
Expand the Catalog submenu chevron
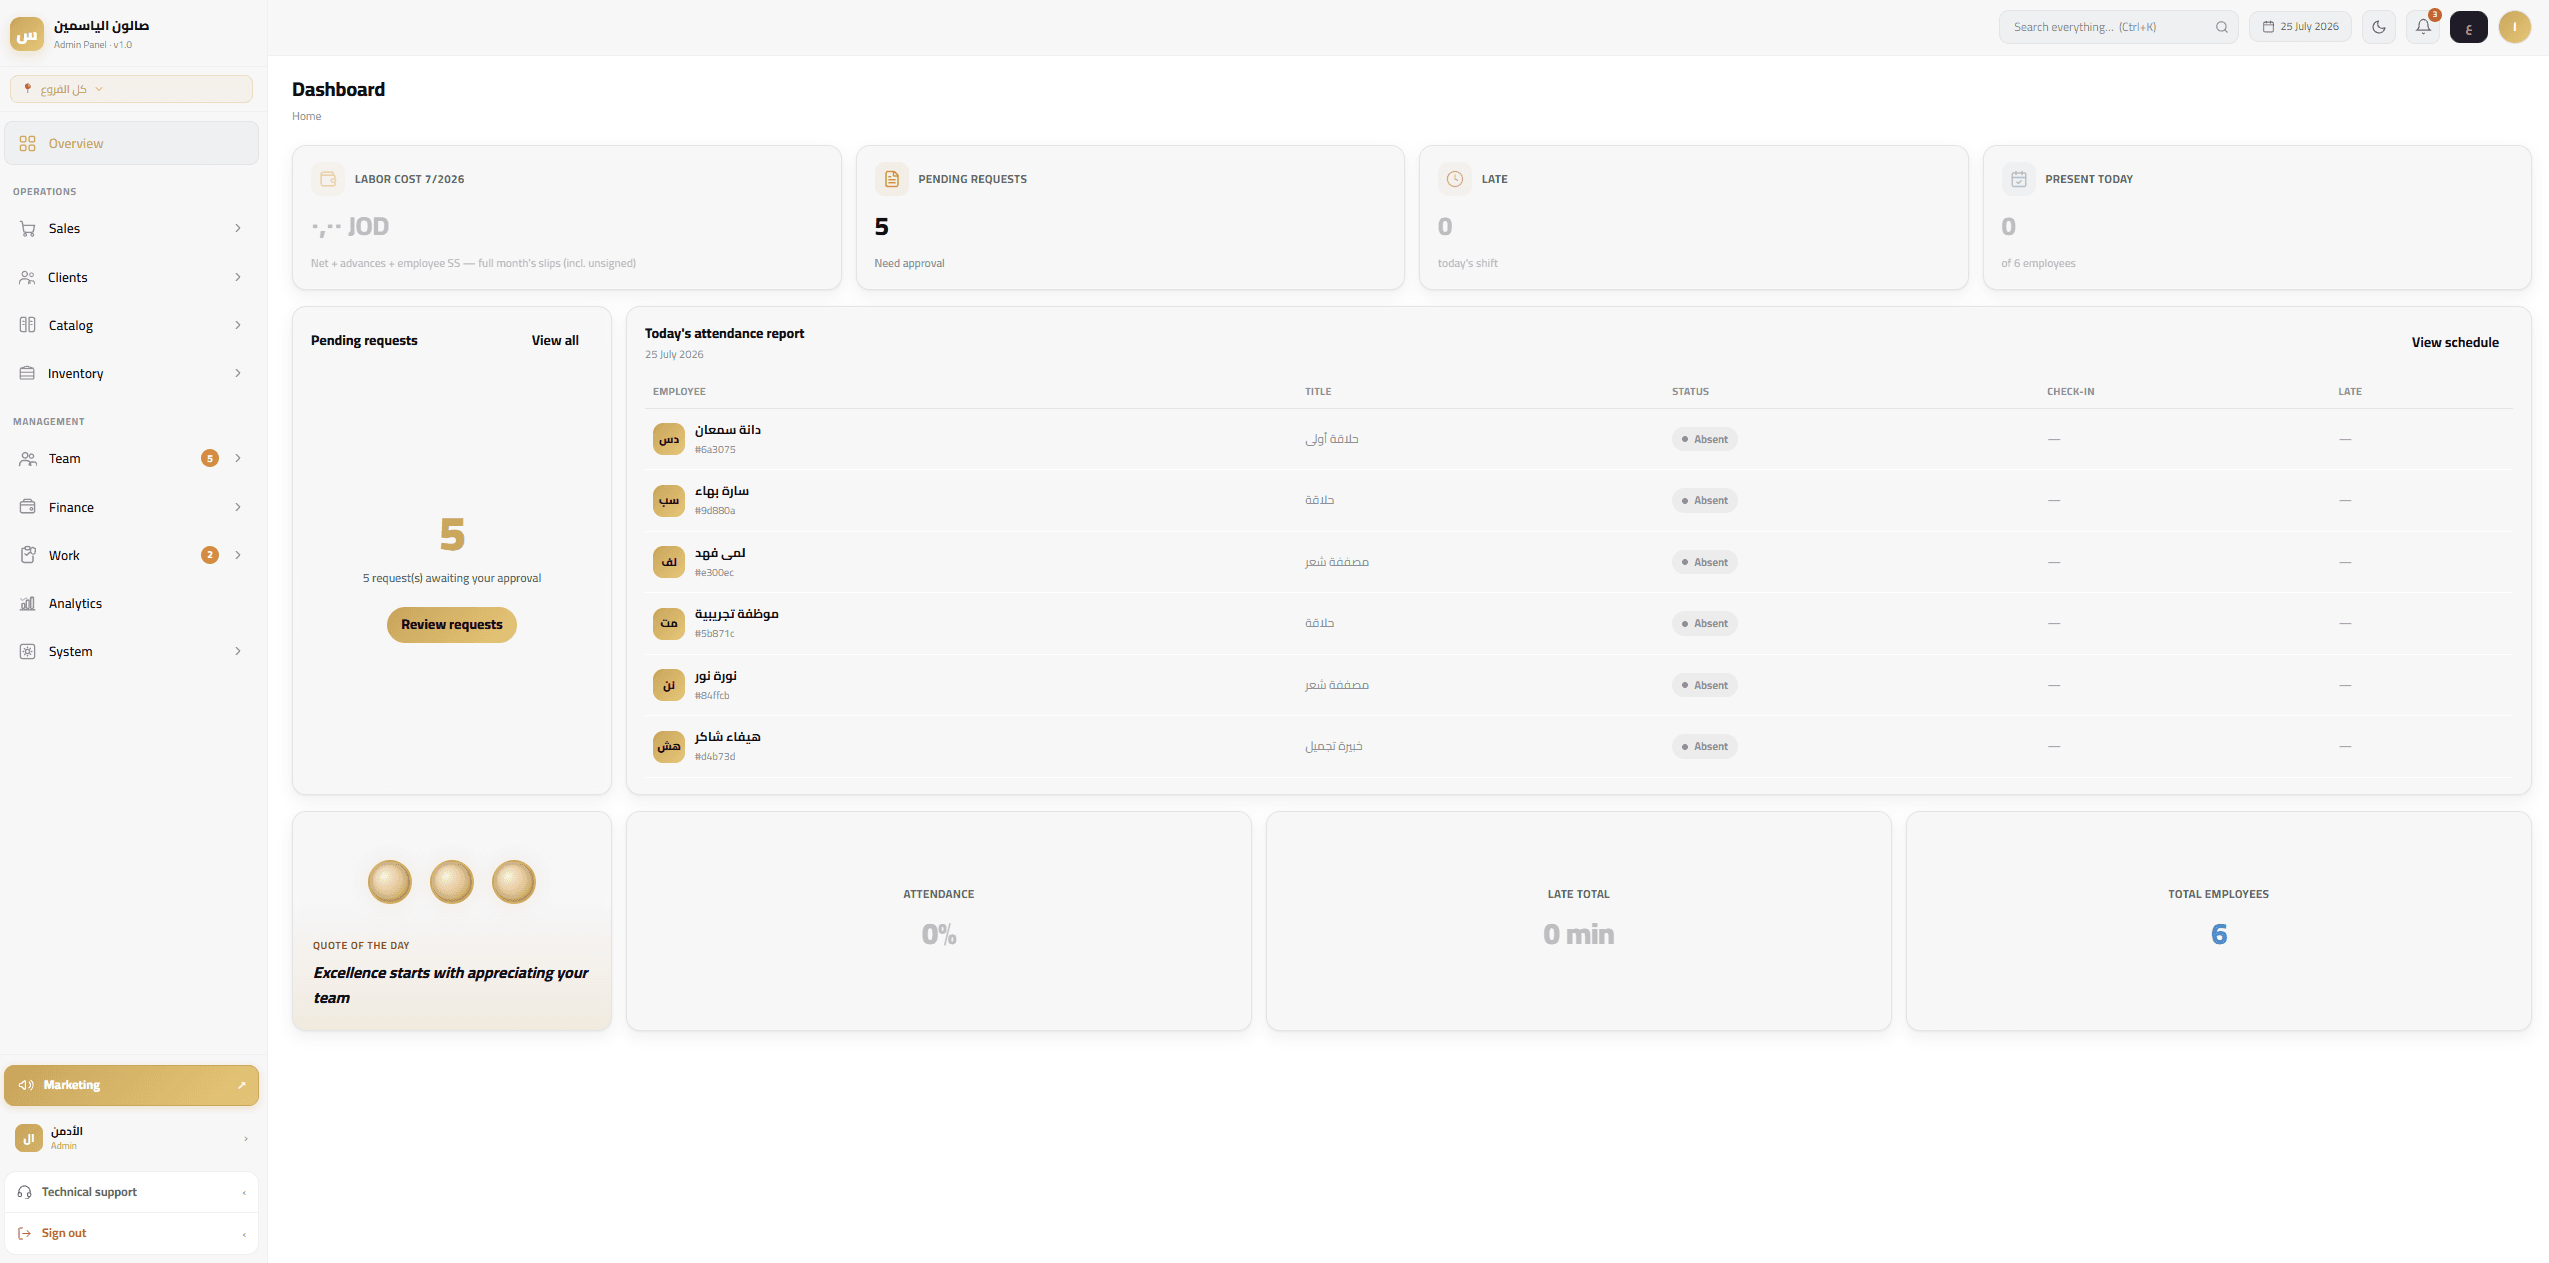238,325
